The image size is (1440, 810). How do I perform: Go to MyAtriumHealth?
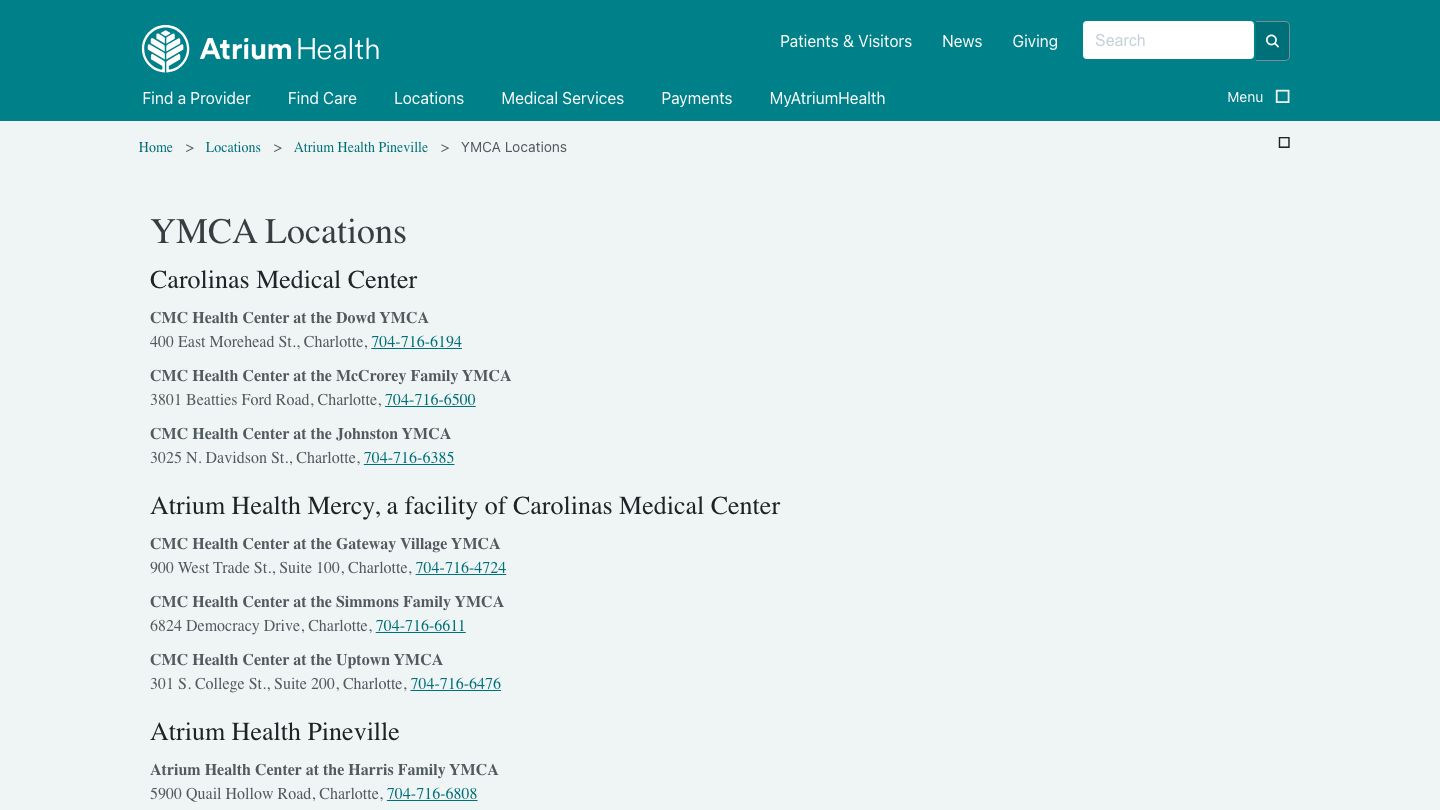[x=827, y=98]
